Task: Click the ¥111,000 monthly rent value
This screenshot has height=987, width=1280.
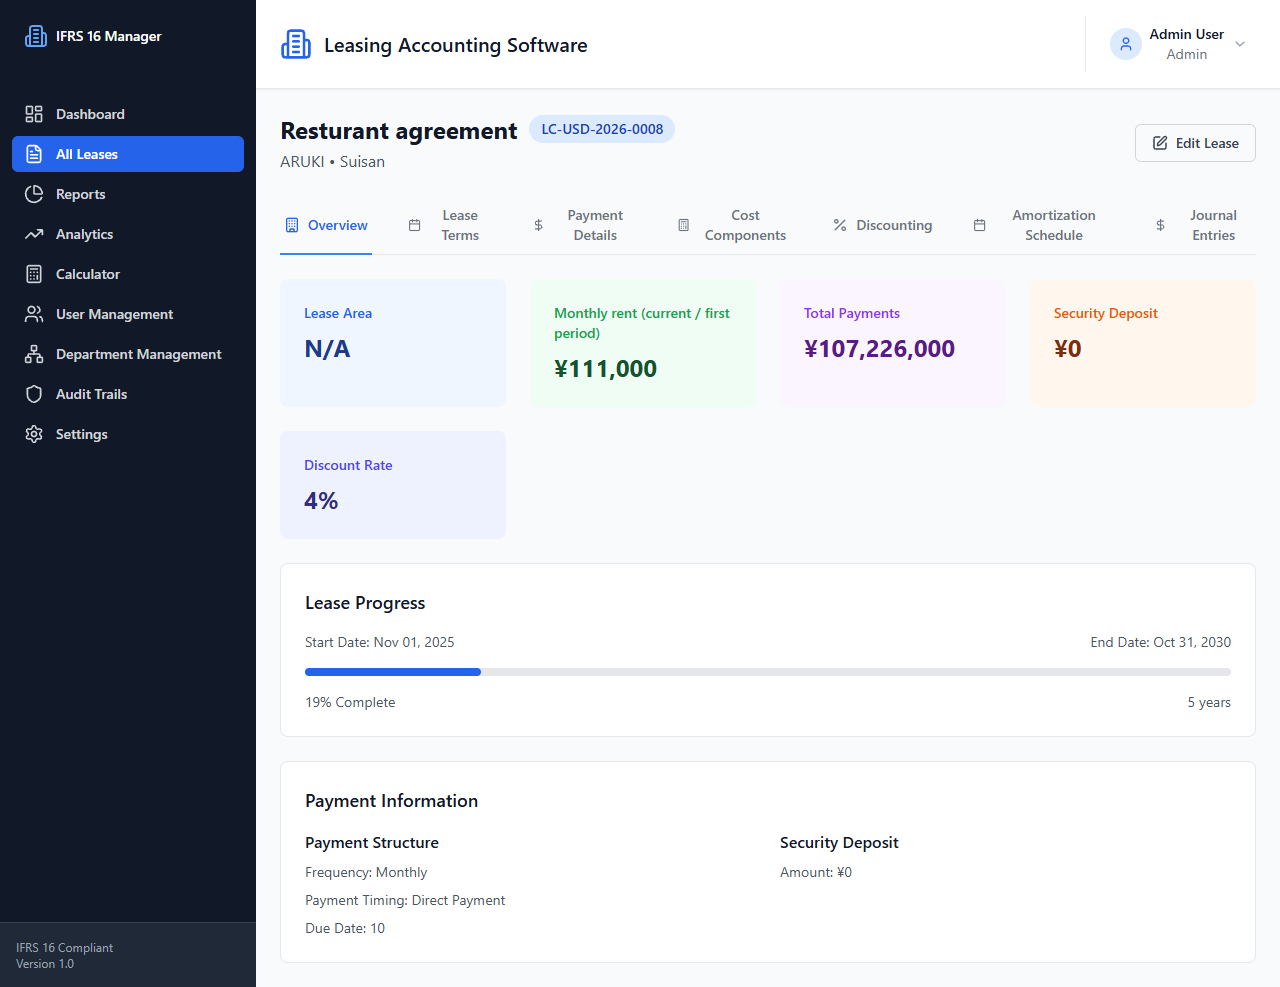Action: (x=605, y=369)
